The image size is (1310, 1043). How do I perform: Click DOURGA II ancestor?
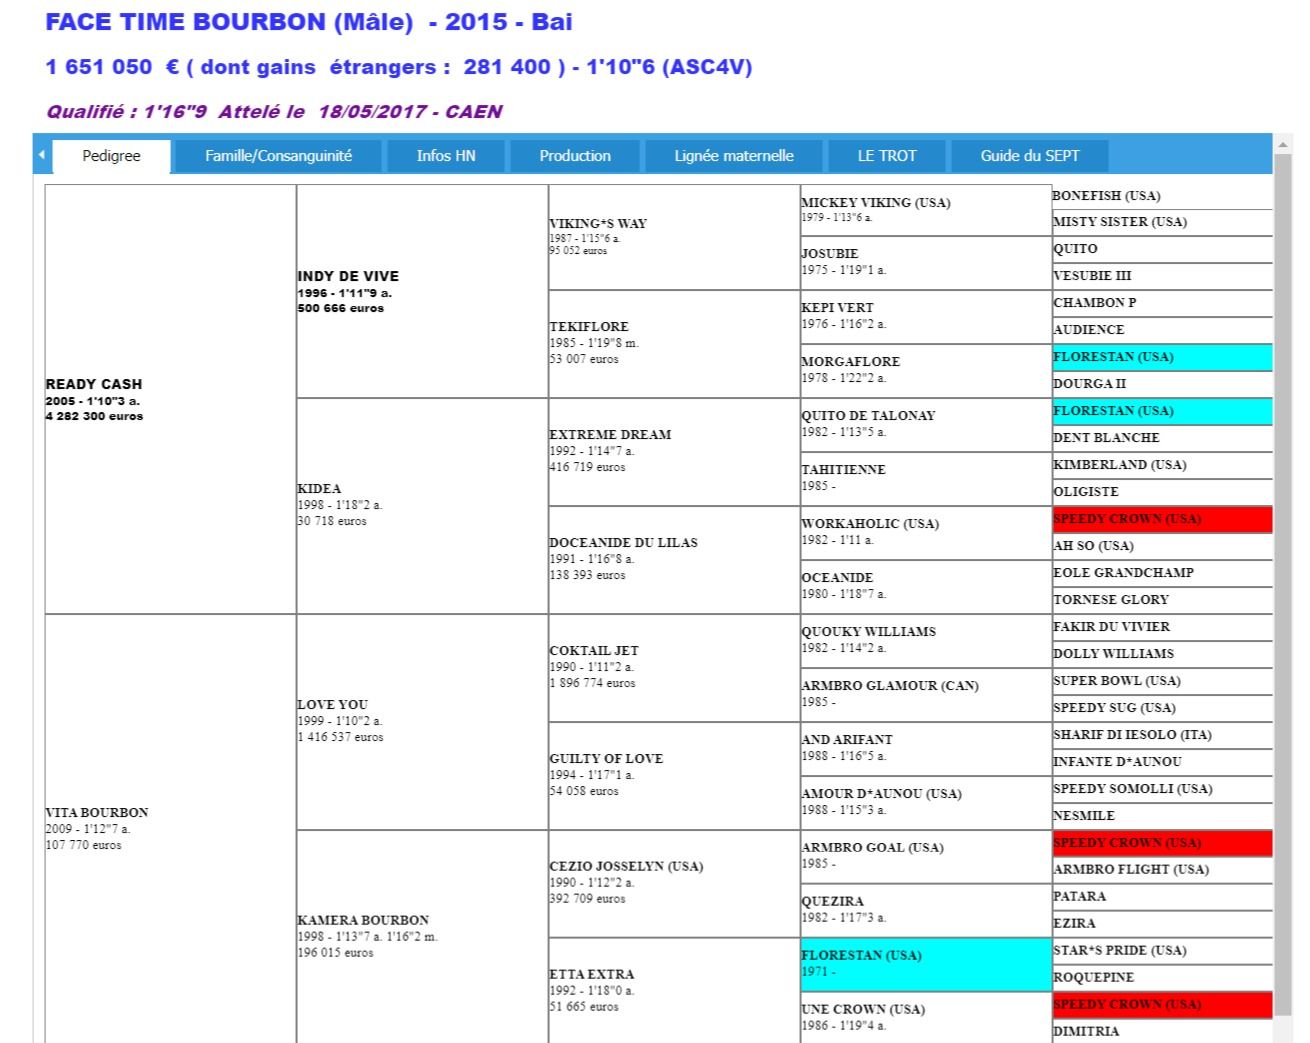coord(1090,383)
